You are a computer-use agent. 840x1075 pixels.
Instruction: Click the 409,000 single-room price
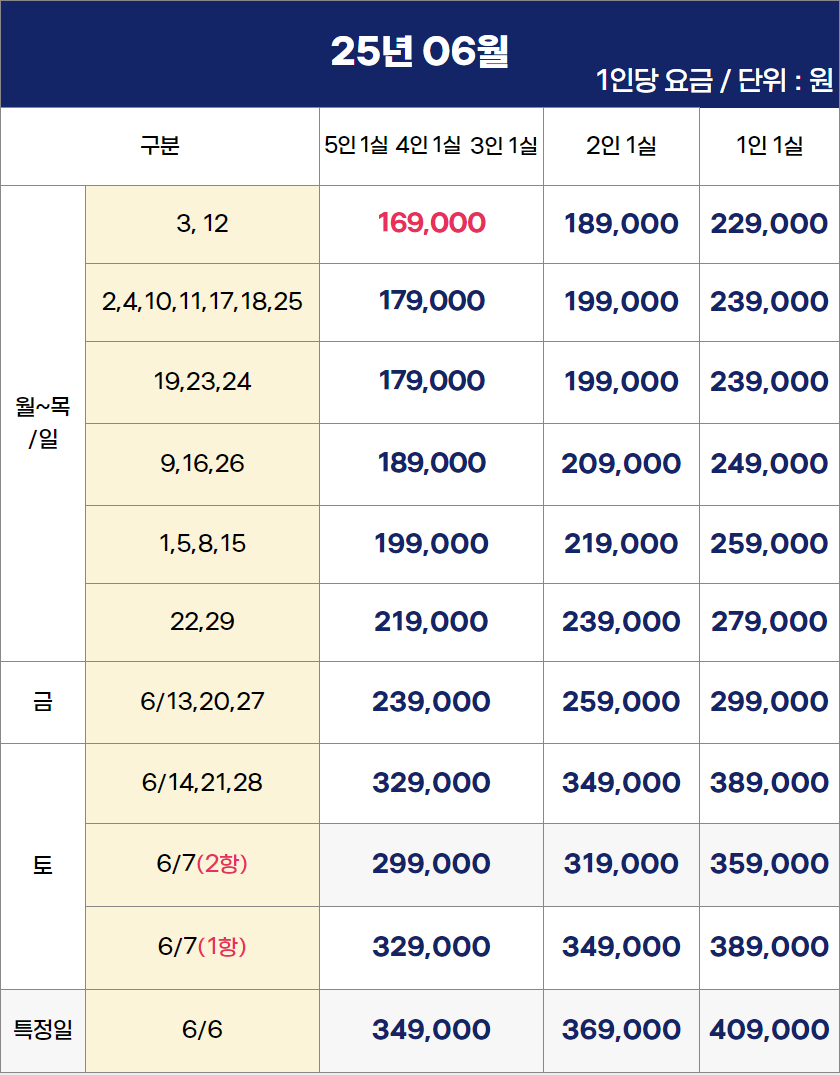point(769,1030)
